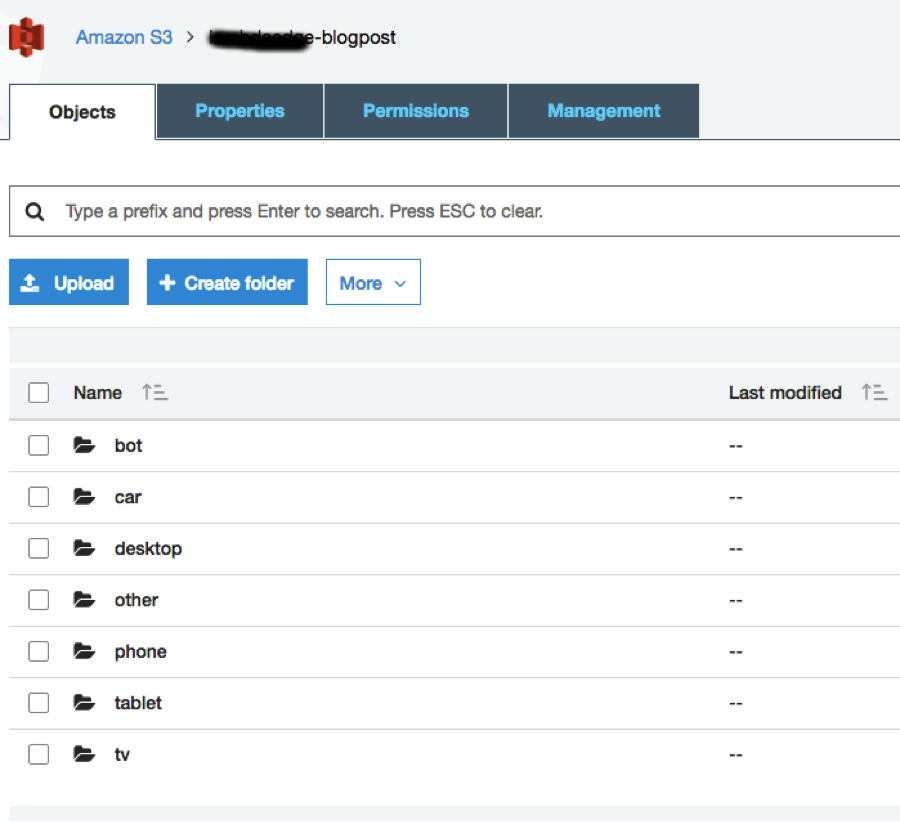Check the other folder checkbox

tap(38, 600)
